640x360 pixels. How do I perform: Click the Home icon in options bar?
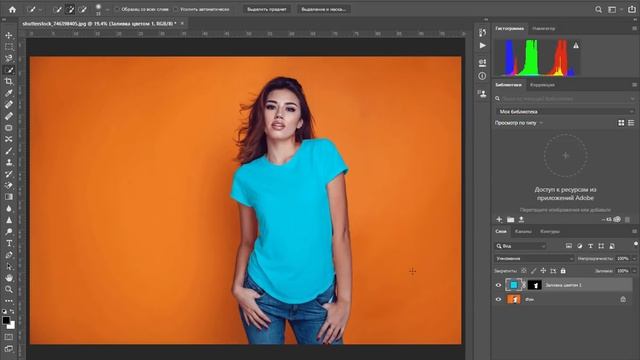(x=13, y=9)
